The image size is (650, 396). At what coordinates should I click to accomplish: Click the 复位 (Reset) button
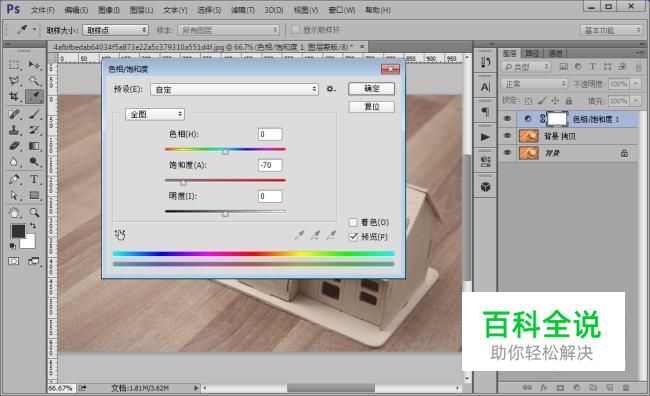(x=371, y=107)
